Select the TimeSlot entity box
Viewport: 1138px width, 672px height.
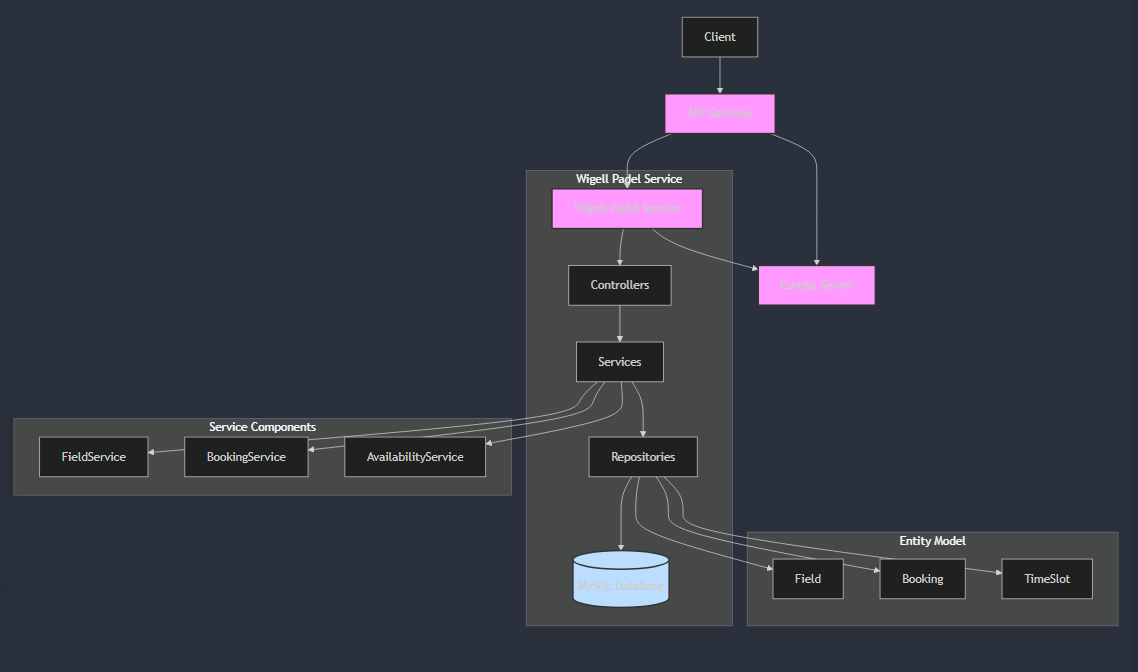pos(1046,579)
